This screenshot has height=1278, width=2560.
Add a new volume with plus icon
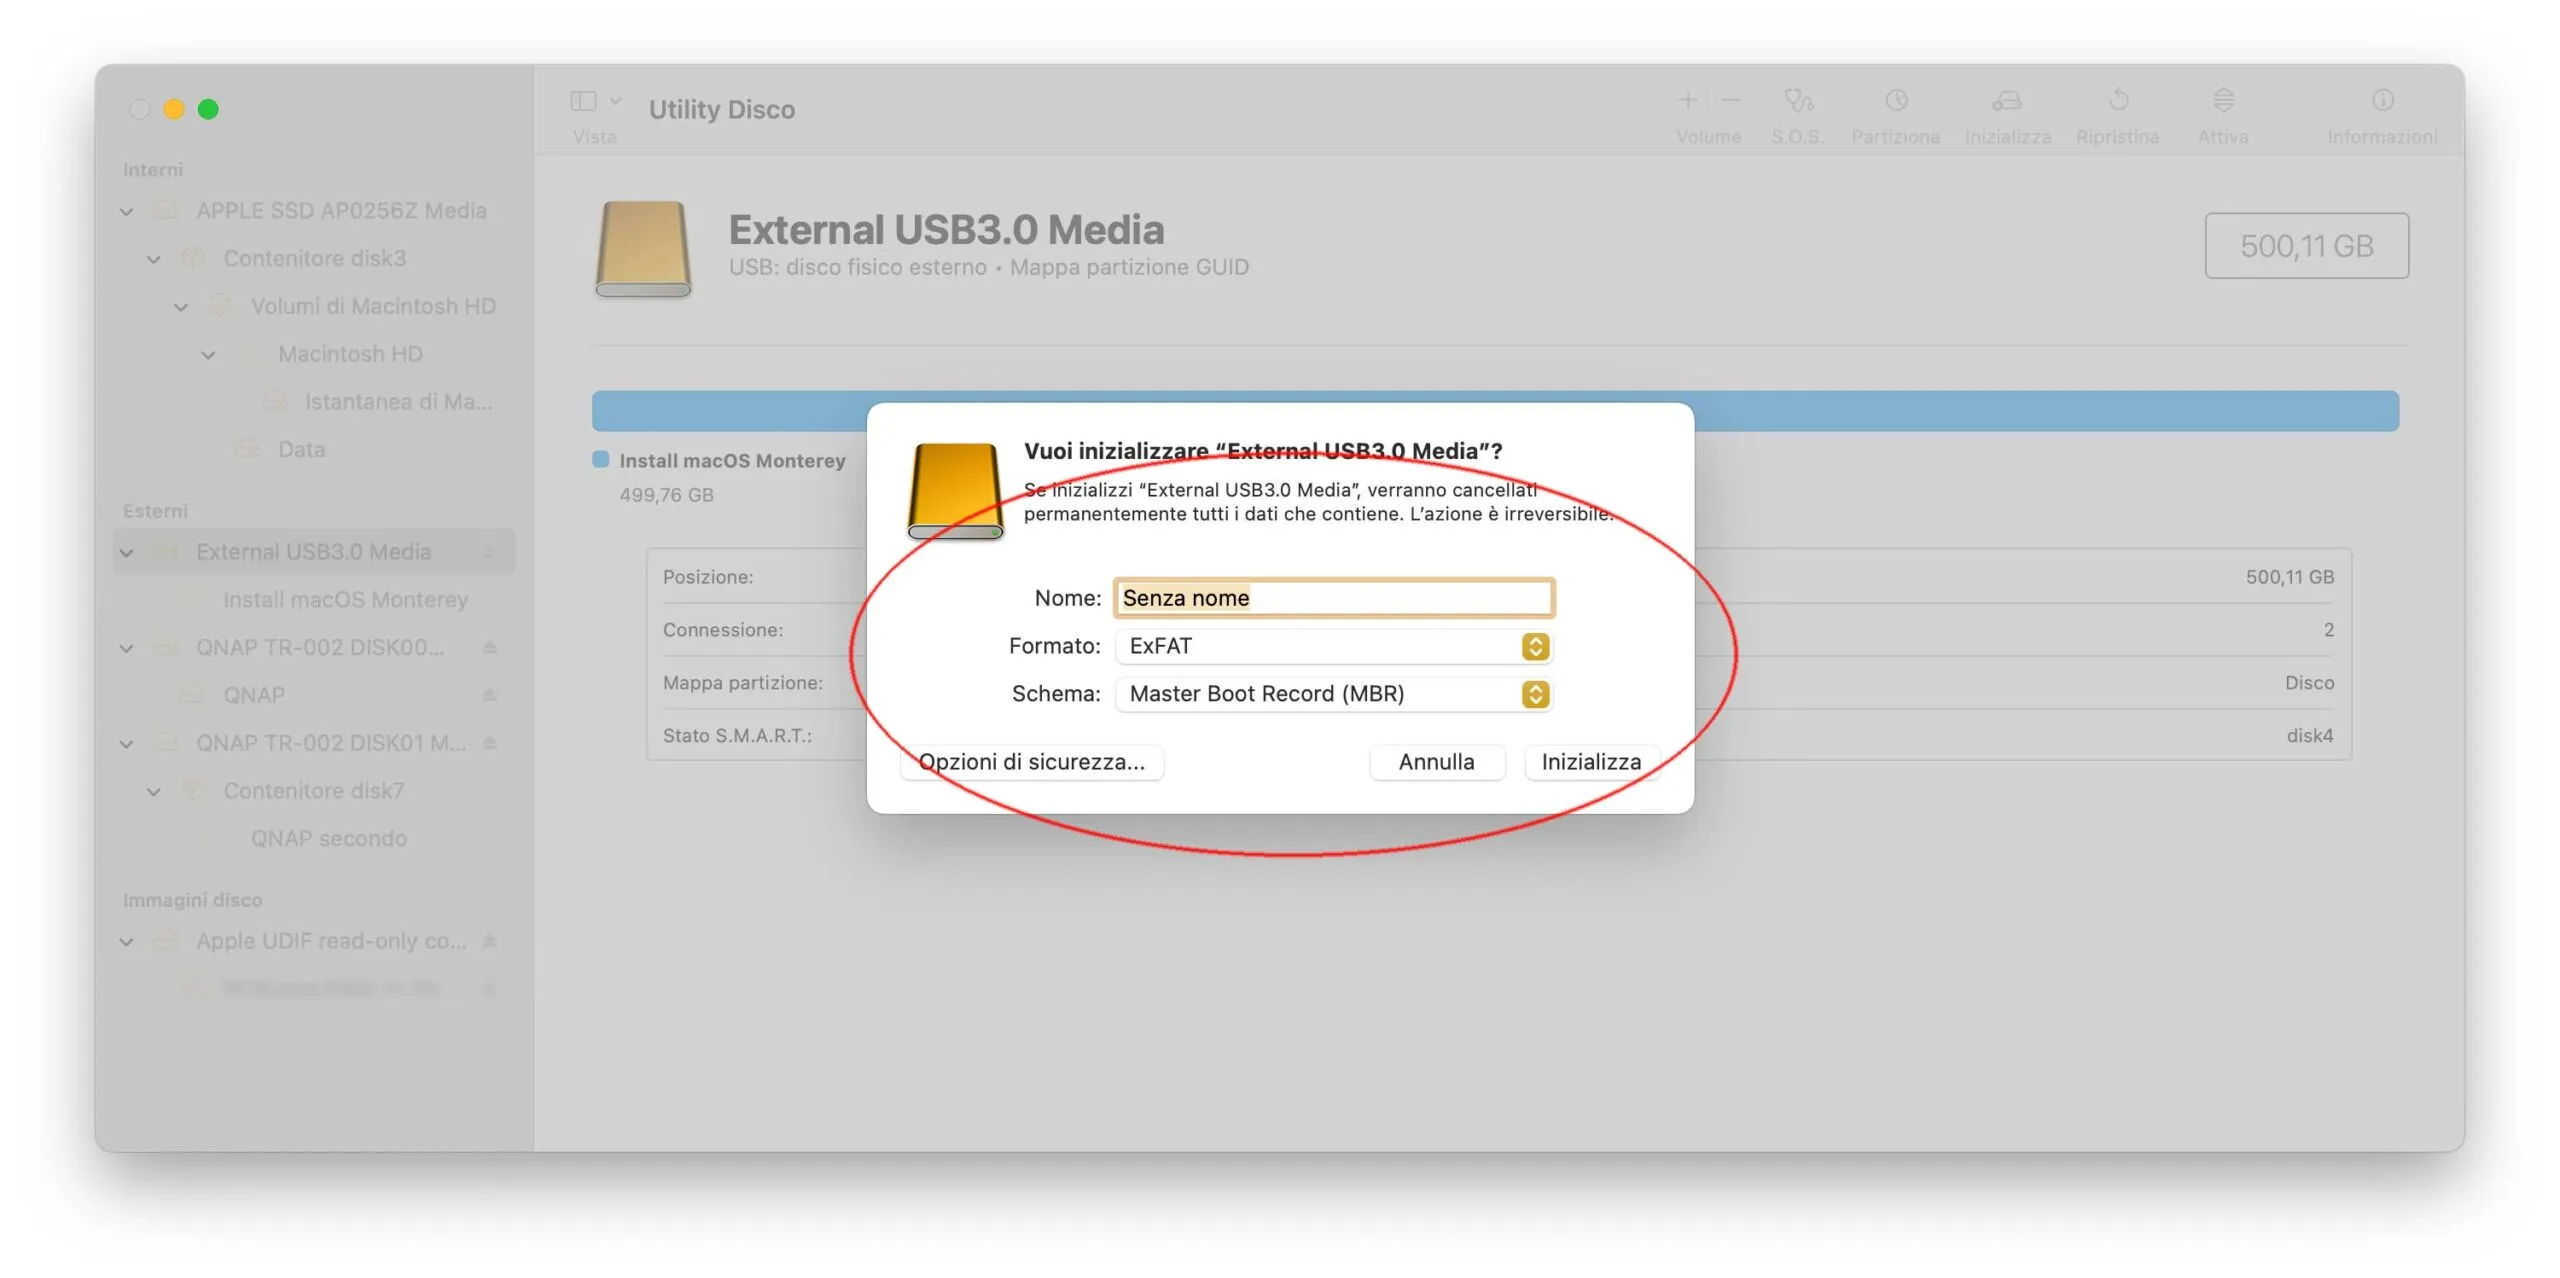tap(1686, 100)
